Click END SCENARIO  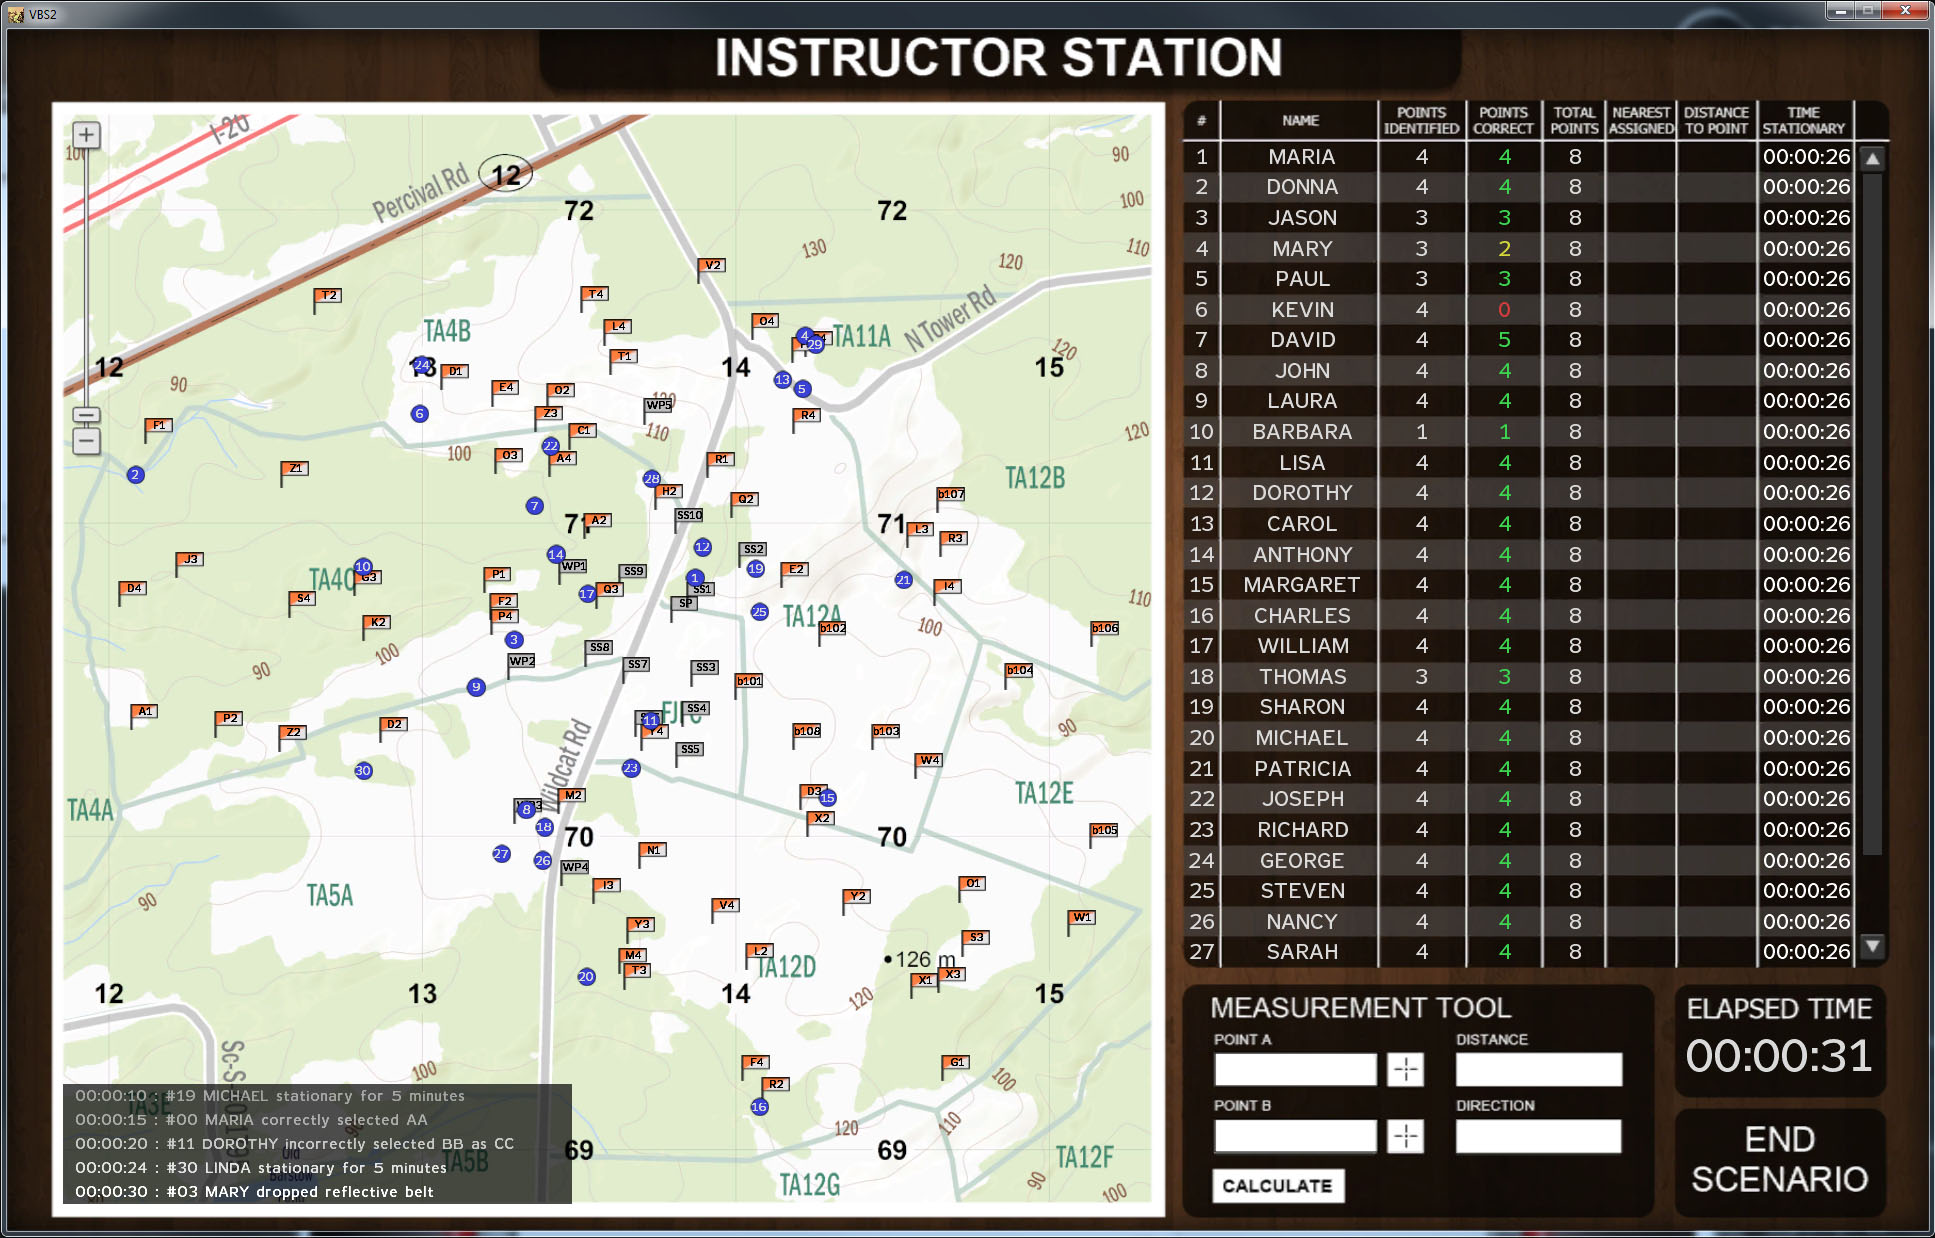coord(1779,1160)
